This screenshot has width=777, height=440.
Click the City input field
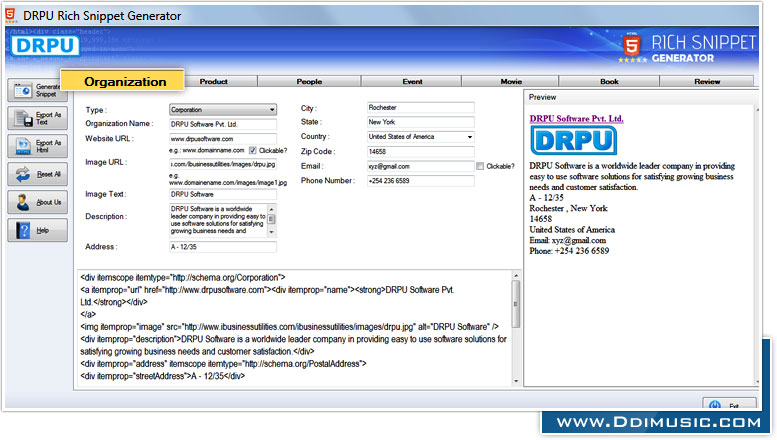coord(420,108)
